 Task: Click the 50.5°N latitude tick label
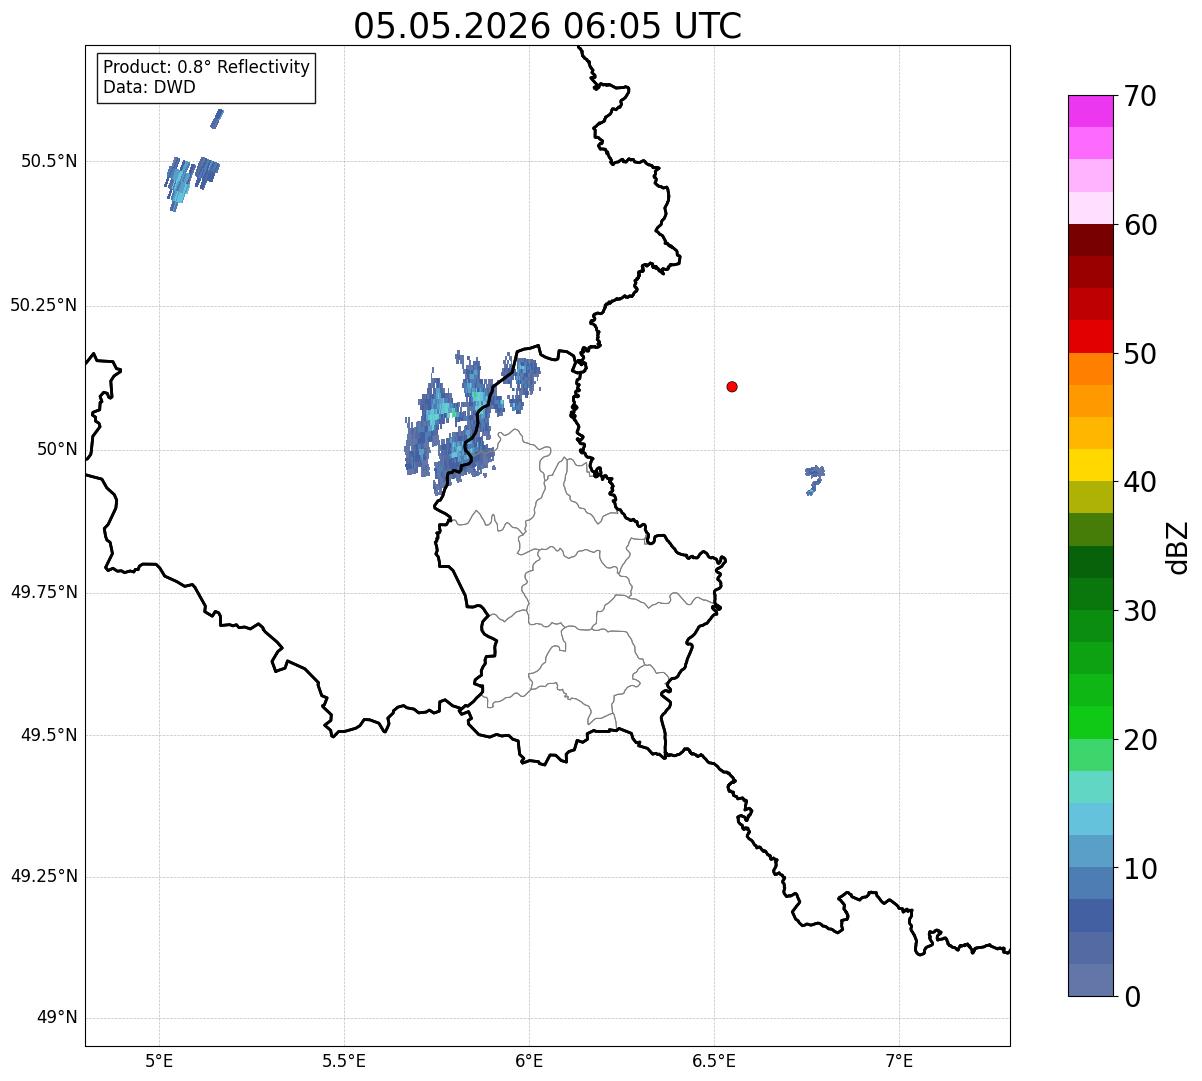(x=49, y=161)
